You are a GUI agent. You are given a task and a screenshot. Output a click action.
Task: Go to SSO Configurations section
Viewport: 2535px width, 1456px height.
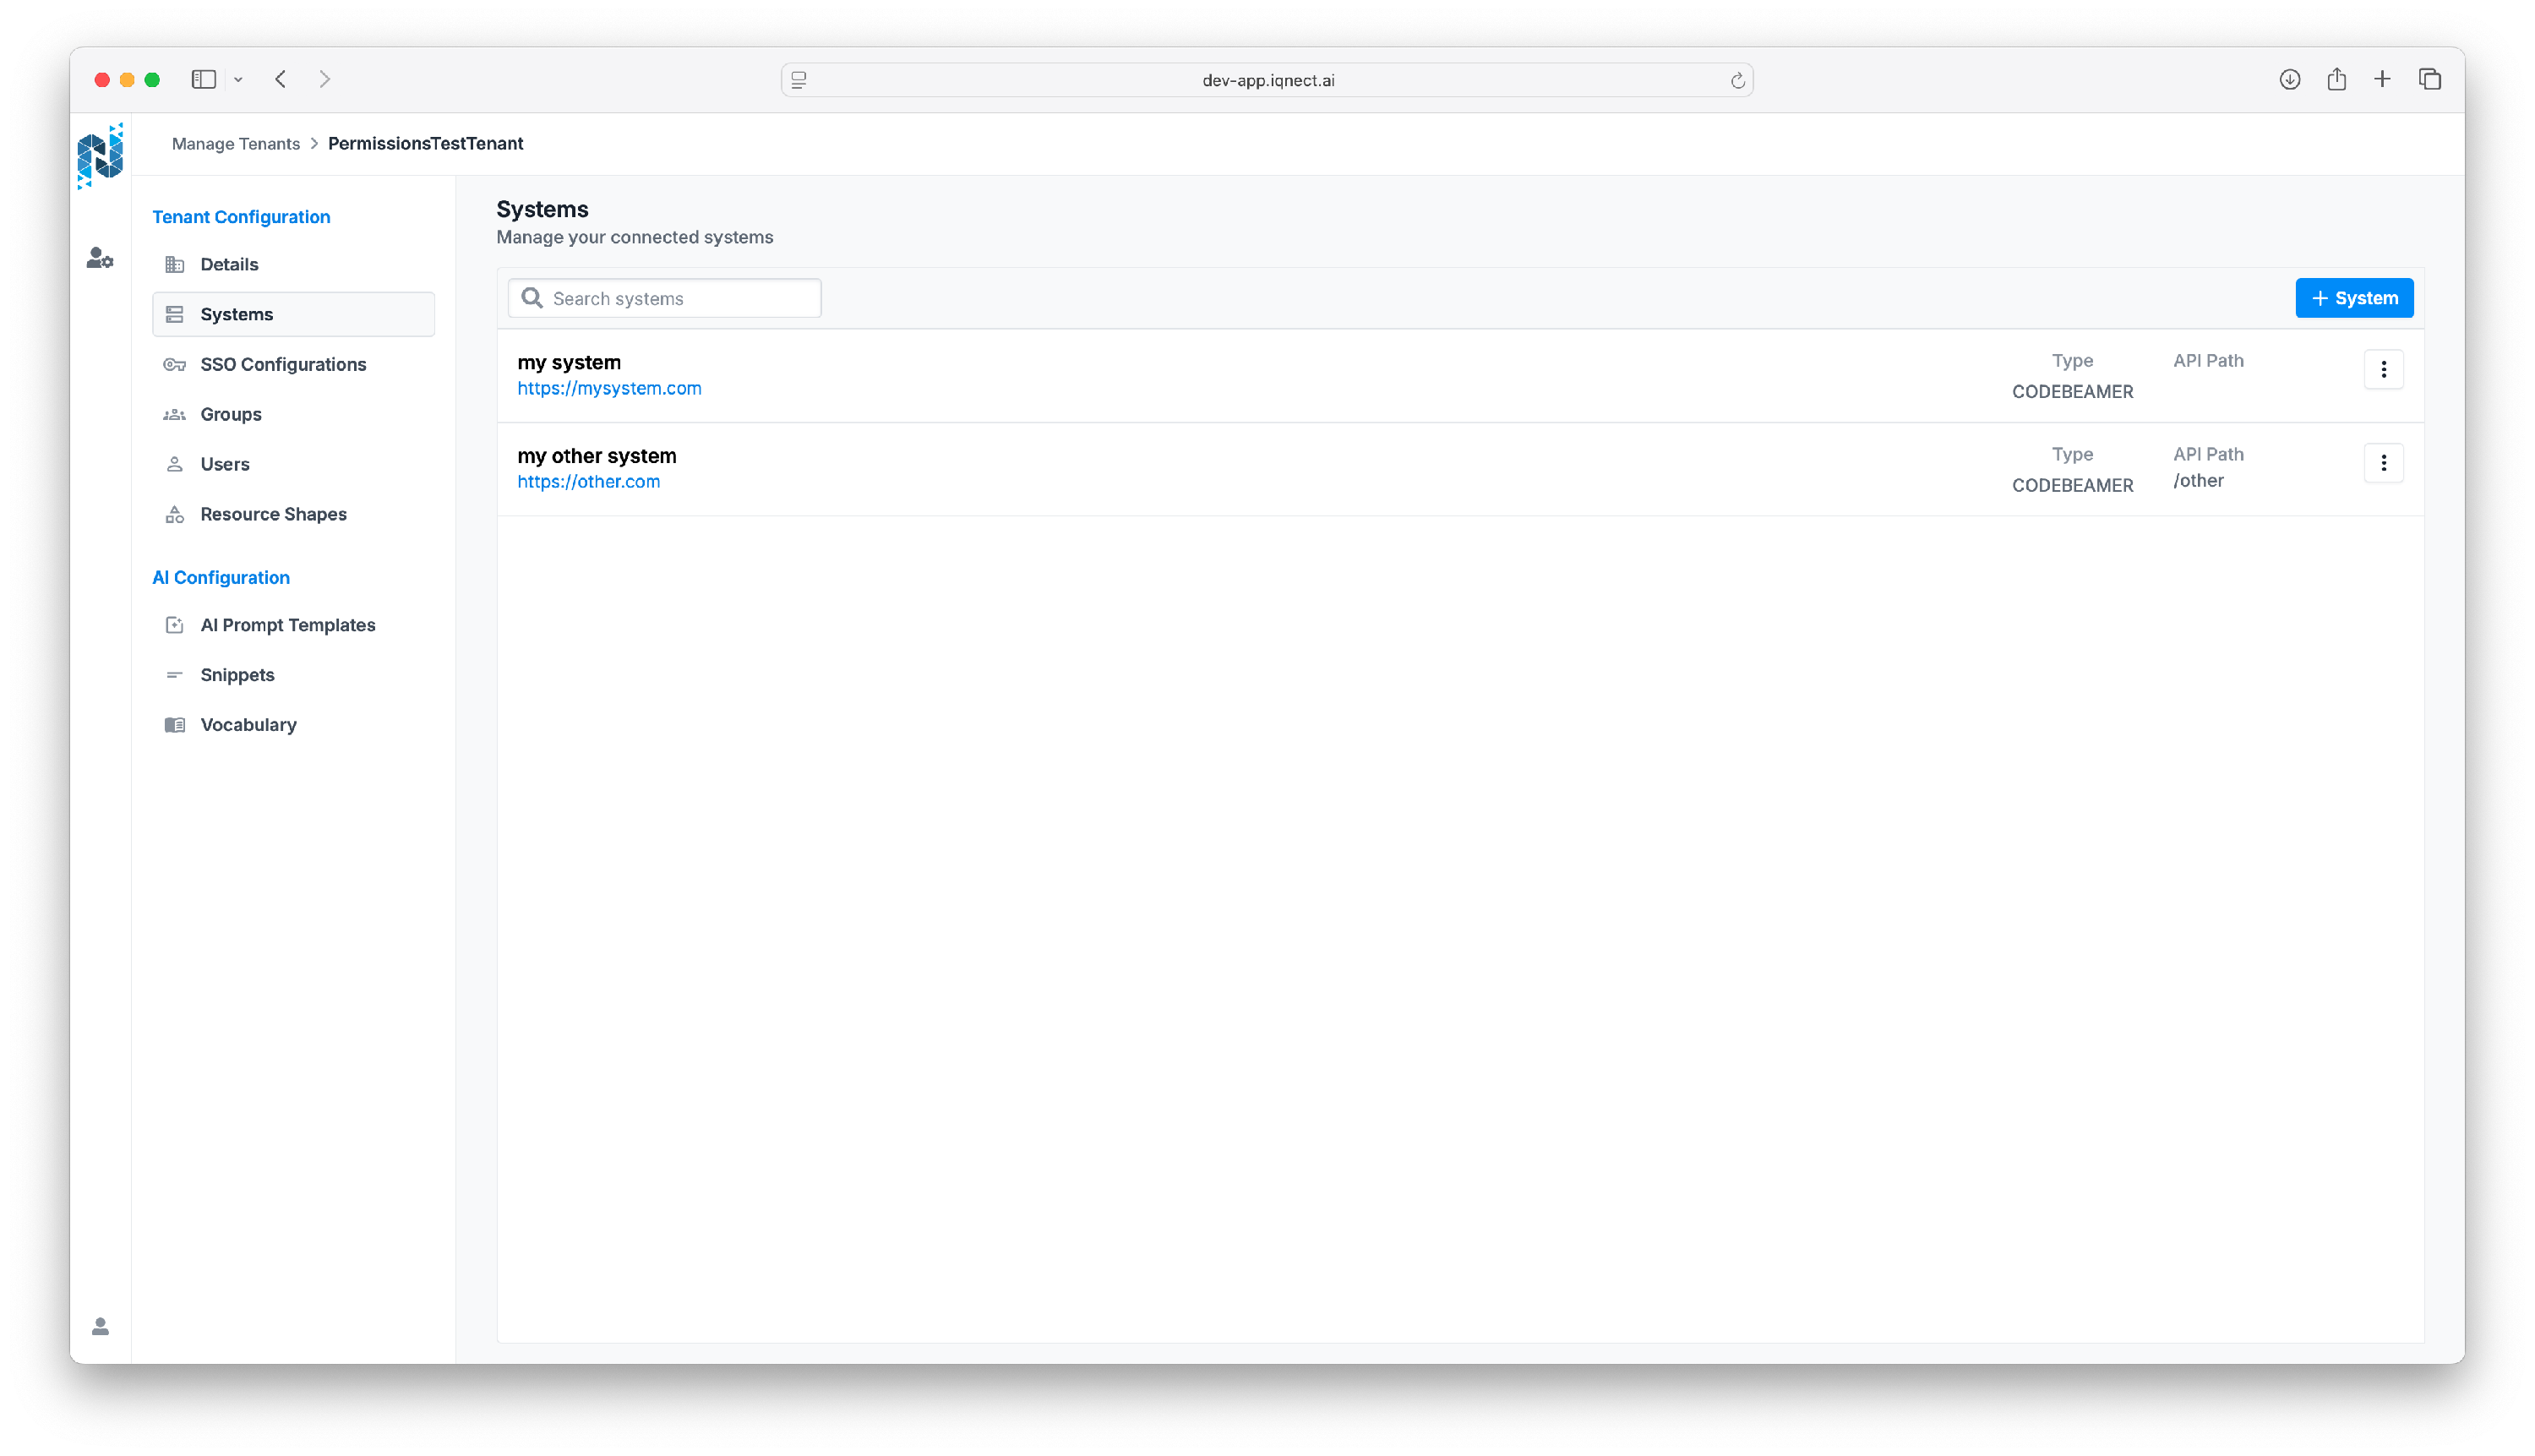[x=283, y=364]
